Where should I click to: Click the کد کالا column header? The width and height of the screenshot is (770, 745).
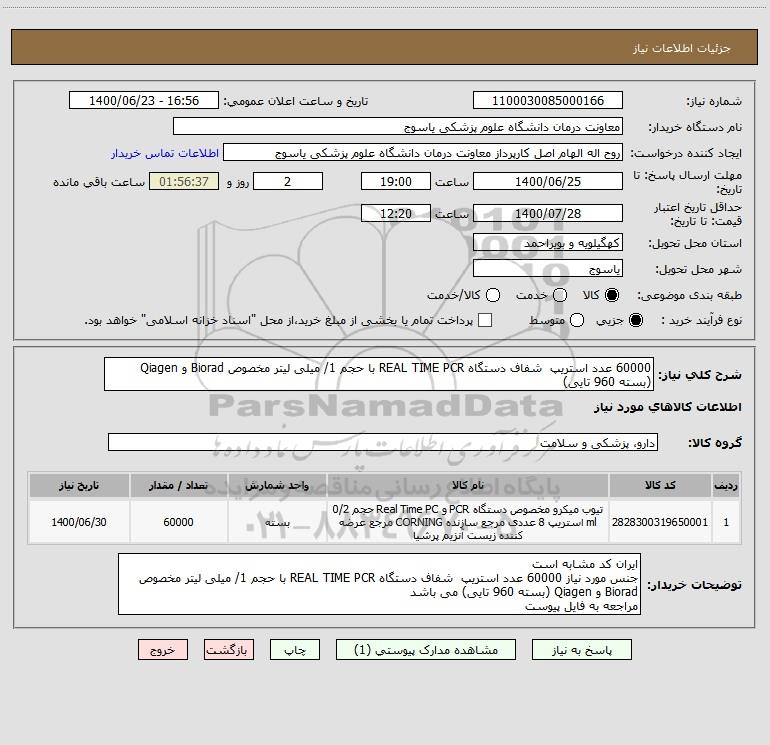(660, 486)
